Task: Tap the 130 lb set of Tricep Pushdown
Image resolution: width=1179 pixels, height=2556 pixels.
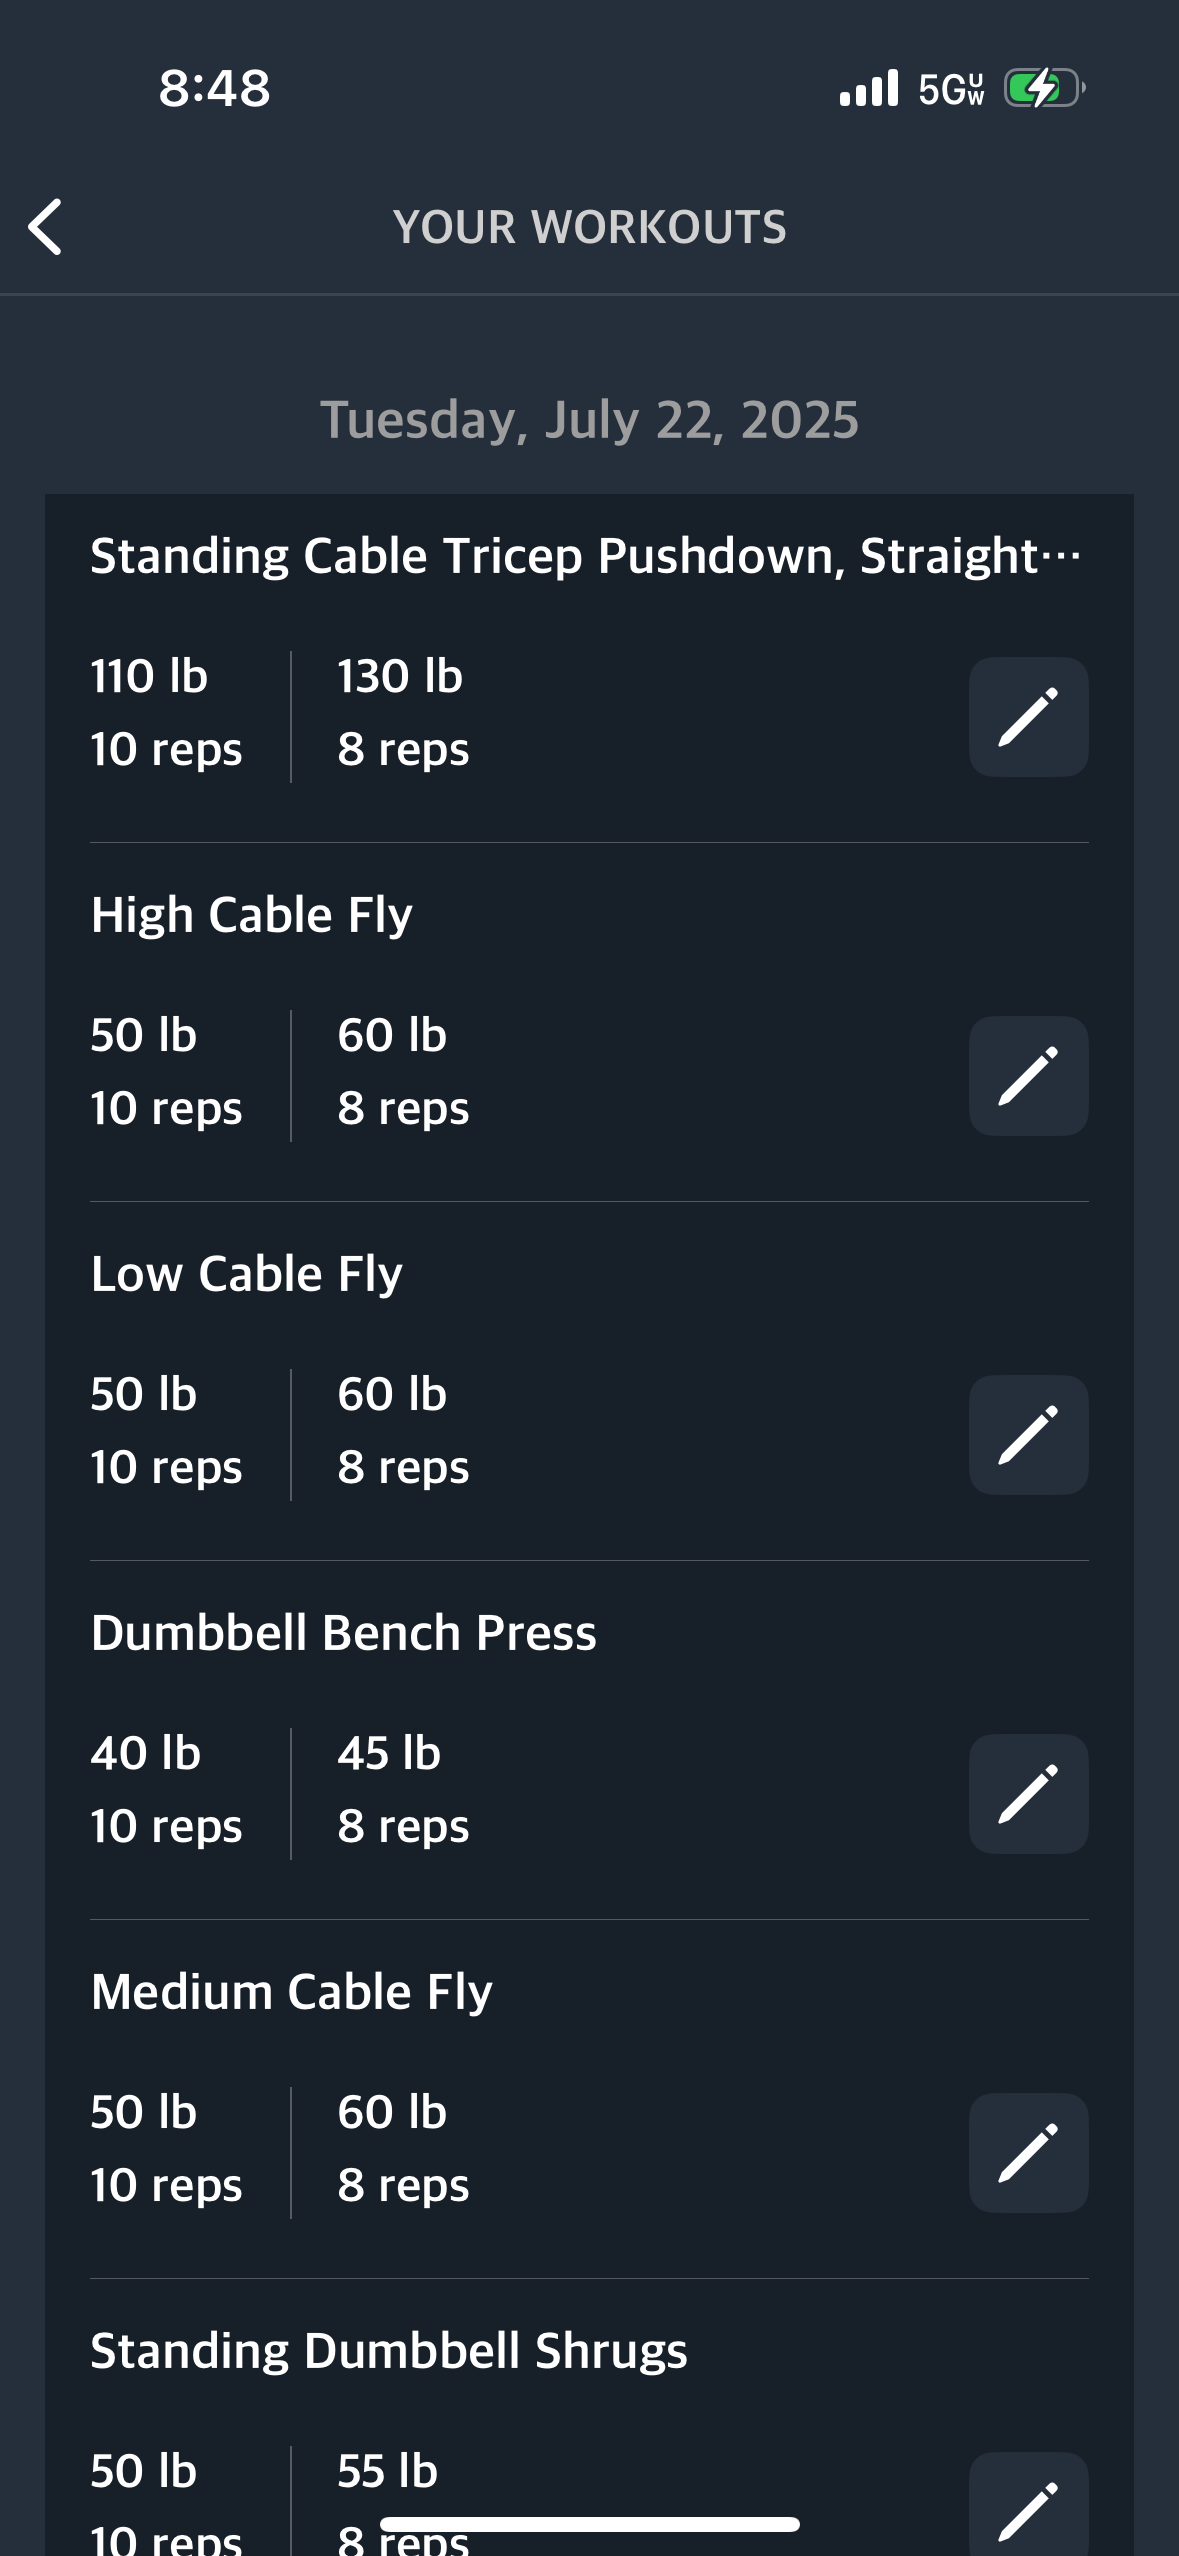Action: (x=403, y=713)
